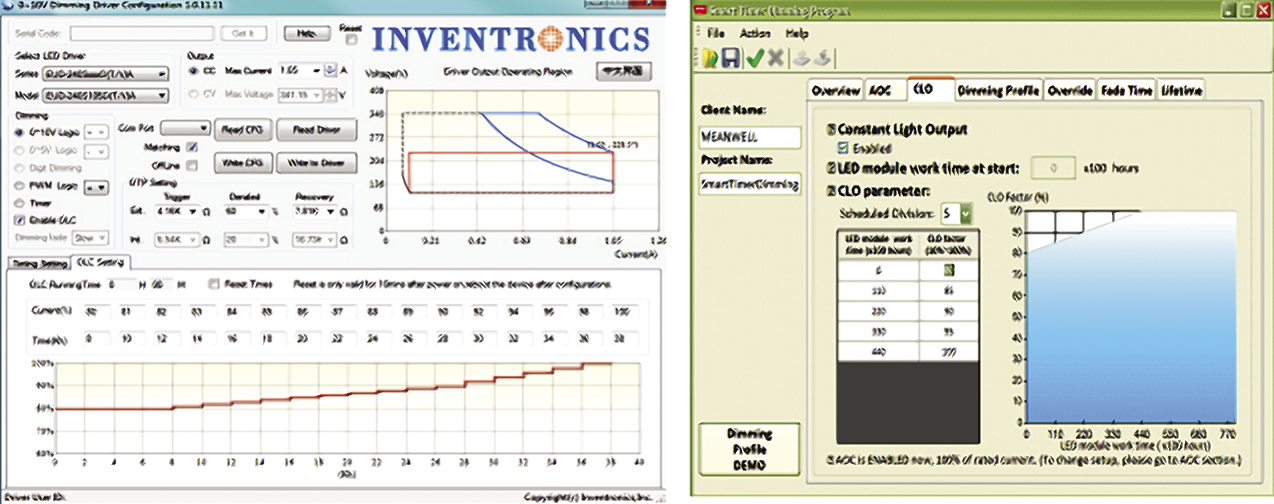Viewport: 1274px width, 504px height.
Task: Click the gray X cancel toolbar icon
Action: click(775, 59)
